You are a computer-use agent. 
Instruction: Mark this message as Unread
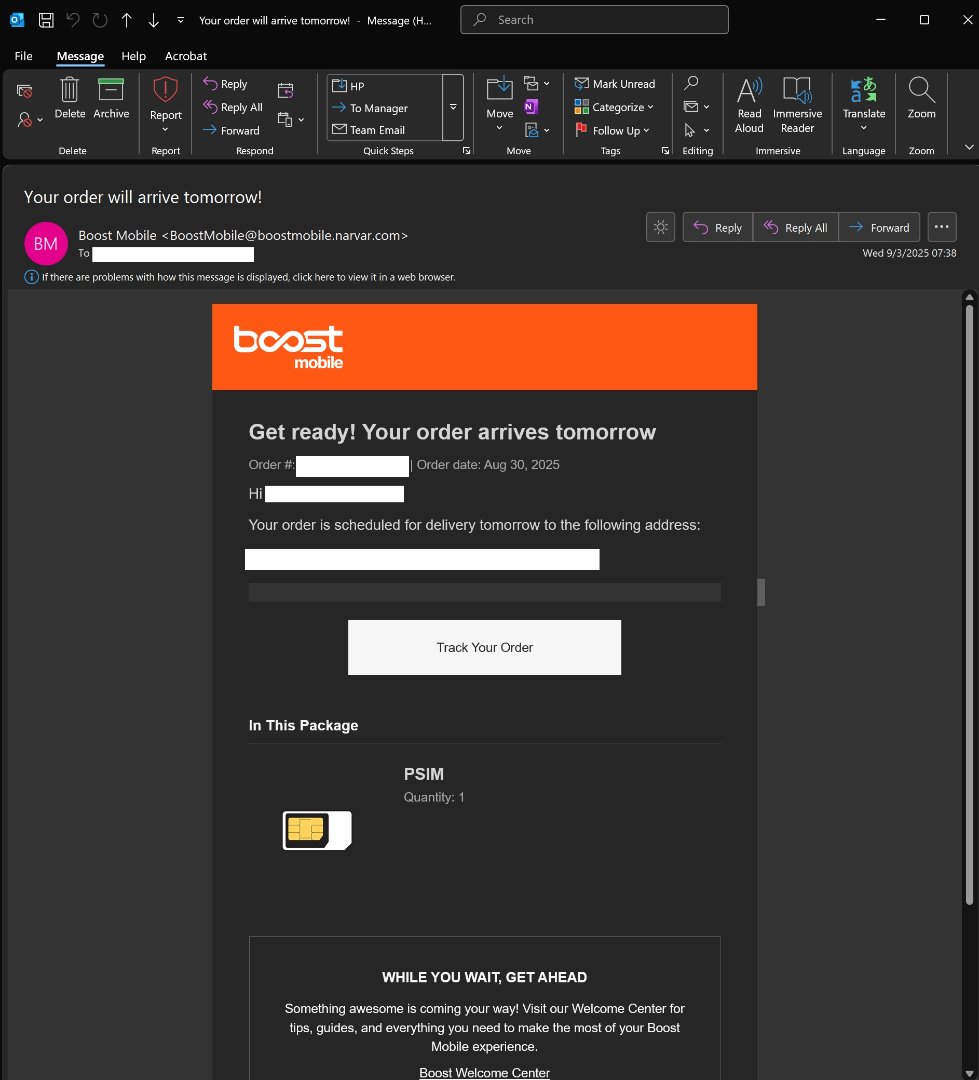pos(615,83)
